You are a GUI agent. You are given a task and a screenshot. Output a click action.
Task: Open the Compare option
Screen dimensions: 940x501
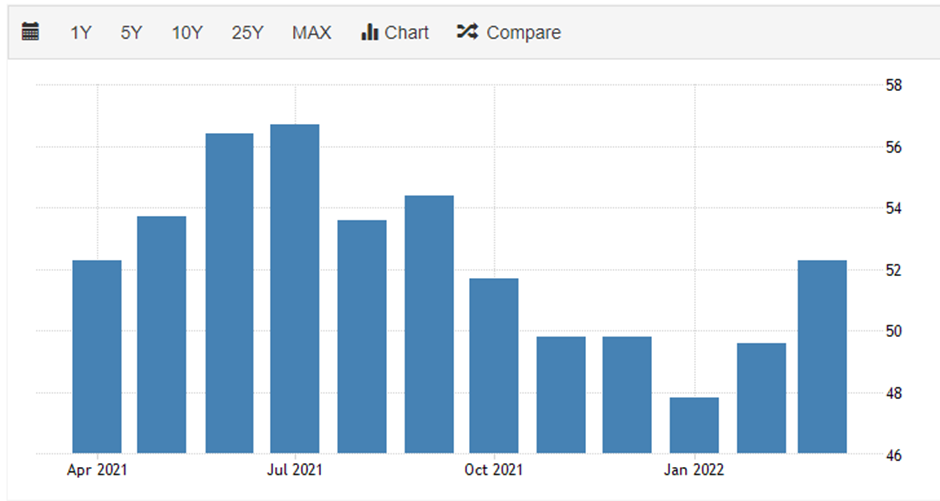point(508,32)
